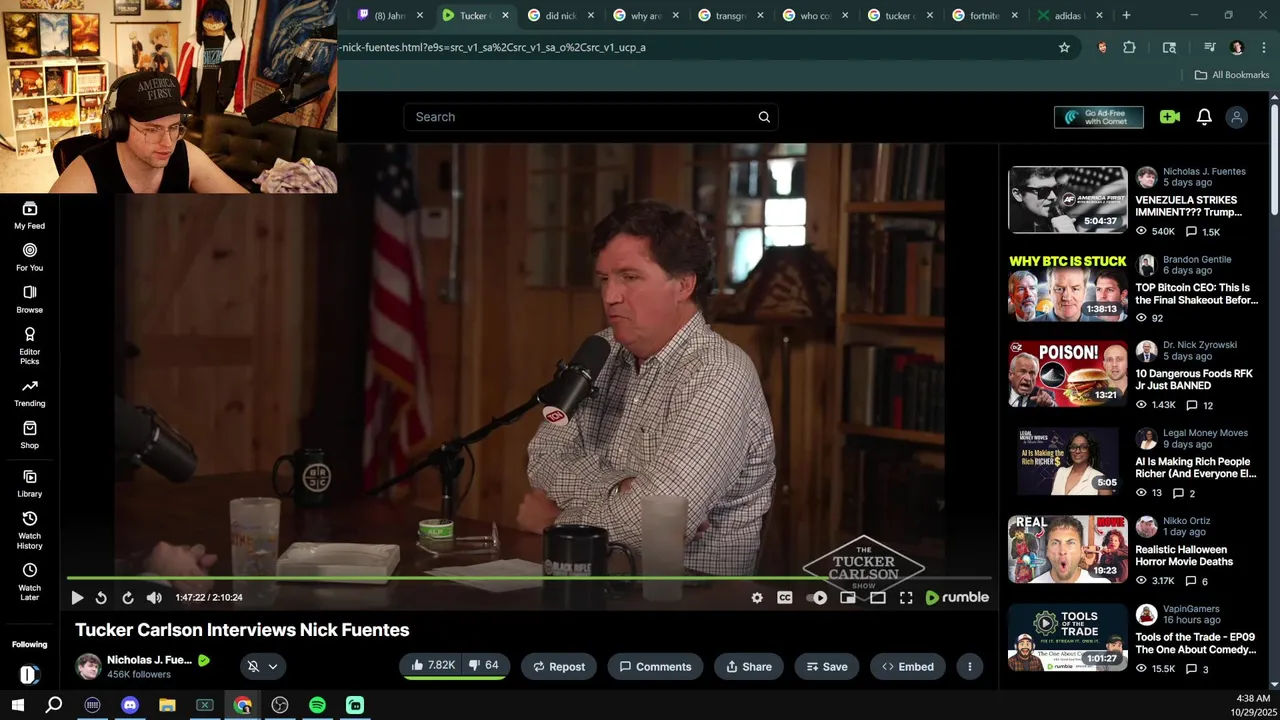This screenshot has width=1280, height=720.
Task: Enable picture-in-picture mode
Action: [848, 598]
